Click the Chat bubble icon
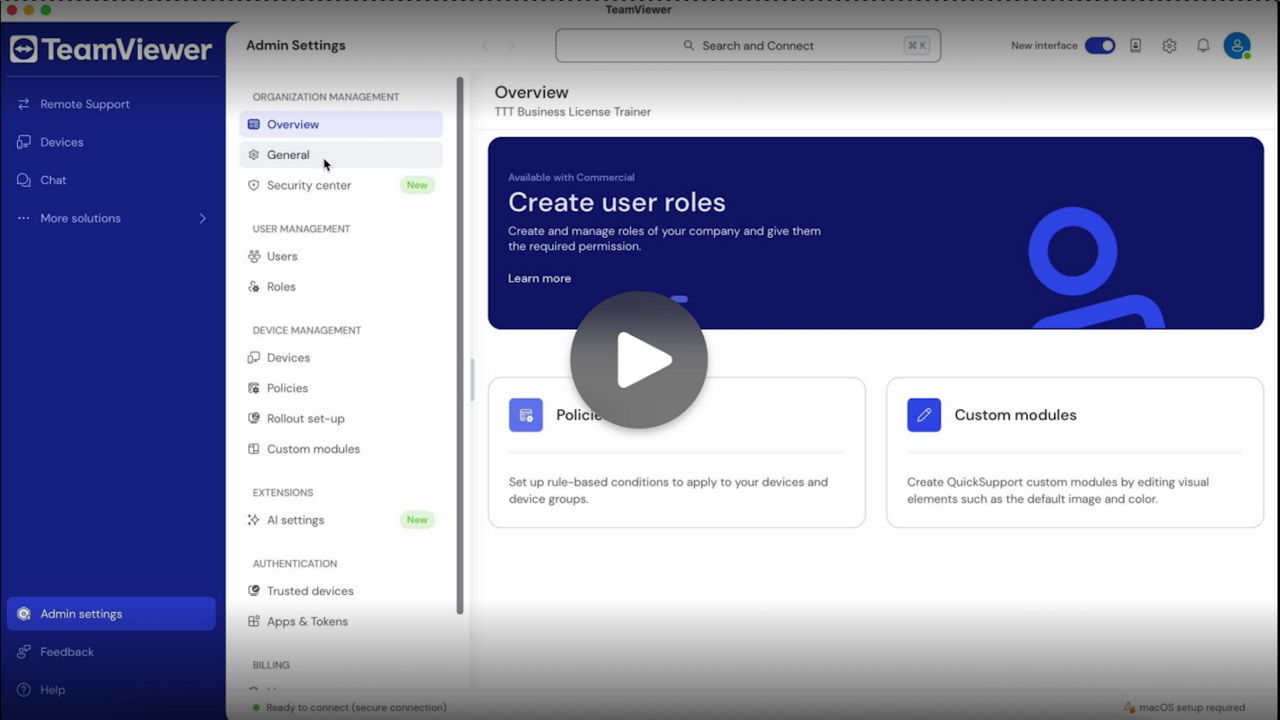This screenshot has width=1280, height=720. coord(24,180)
